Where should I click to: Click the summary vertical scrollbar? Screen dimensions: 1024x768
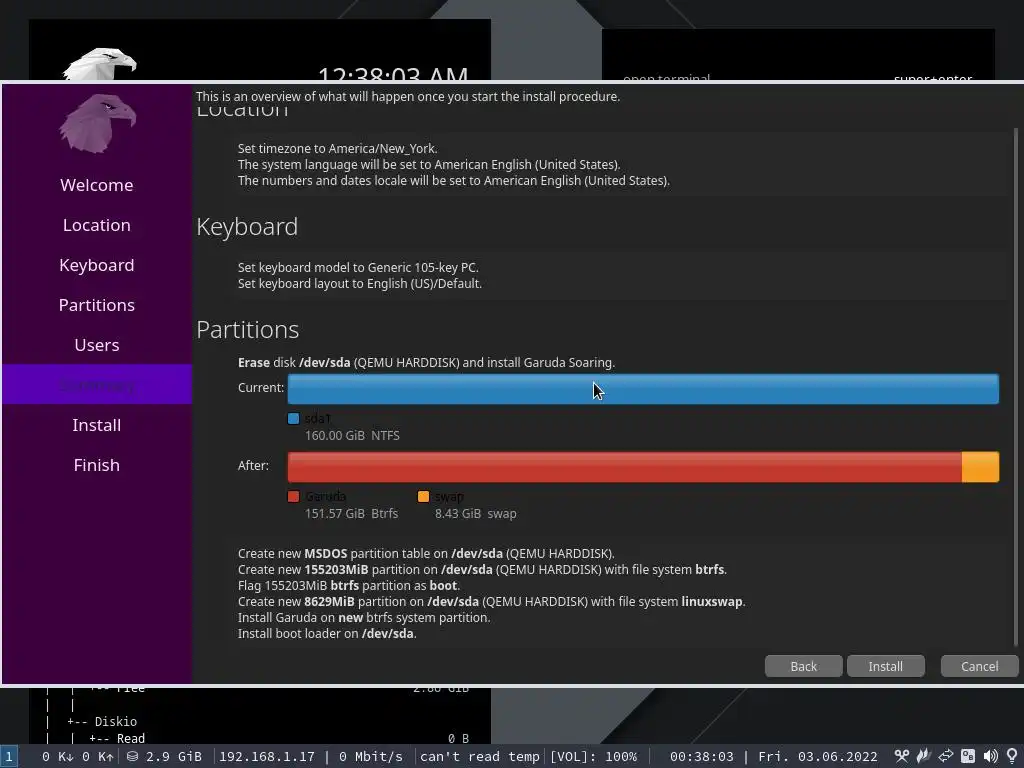(x=1016, y=385)
